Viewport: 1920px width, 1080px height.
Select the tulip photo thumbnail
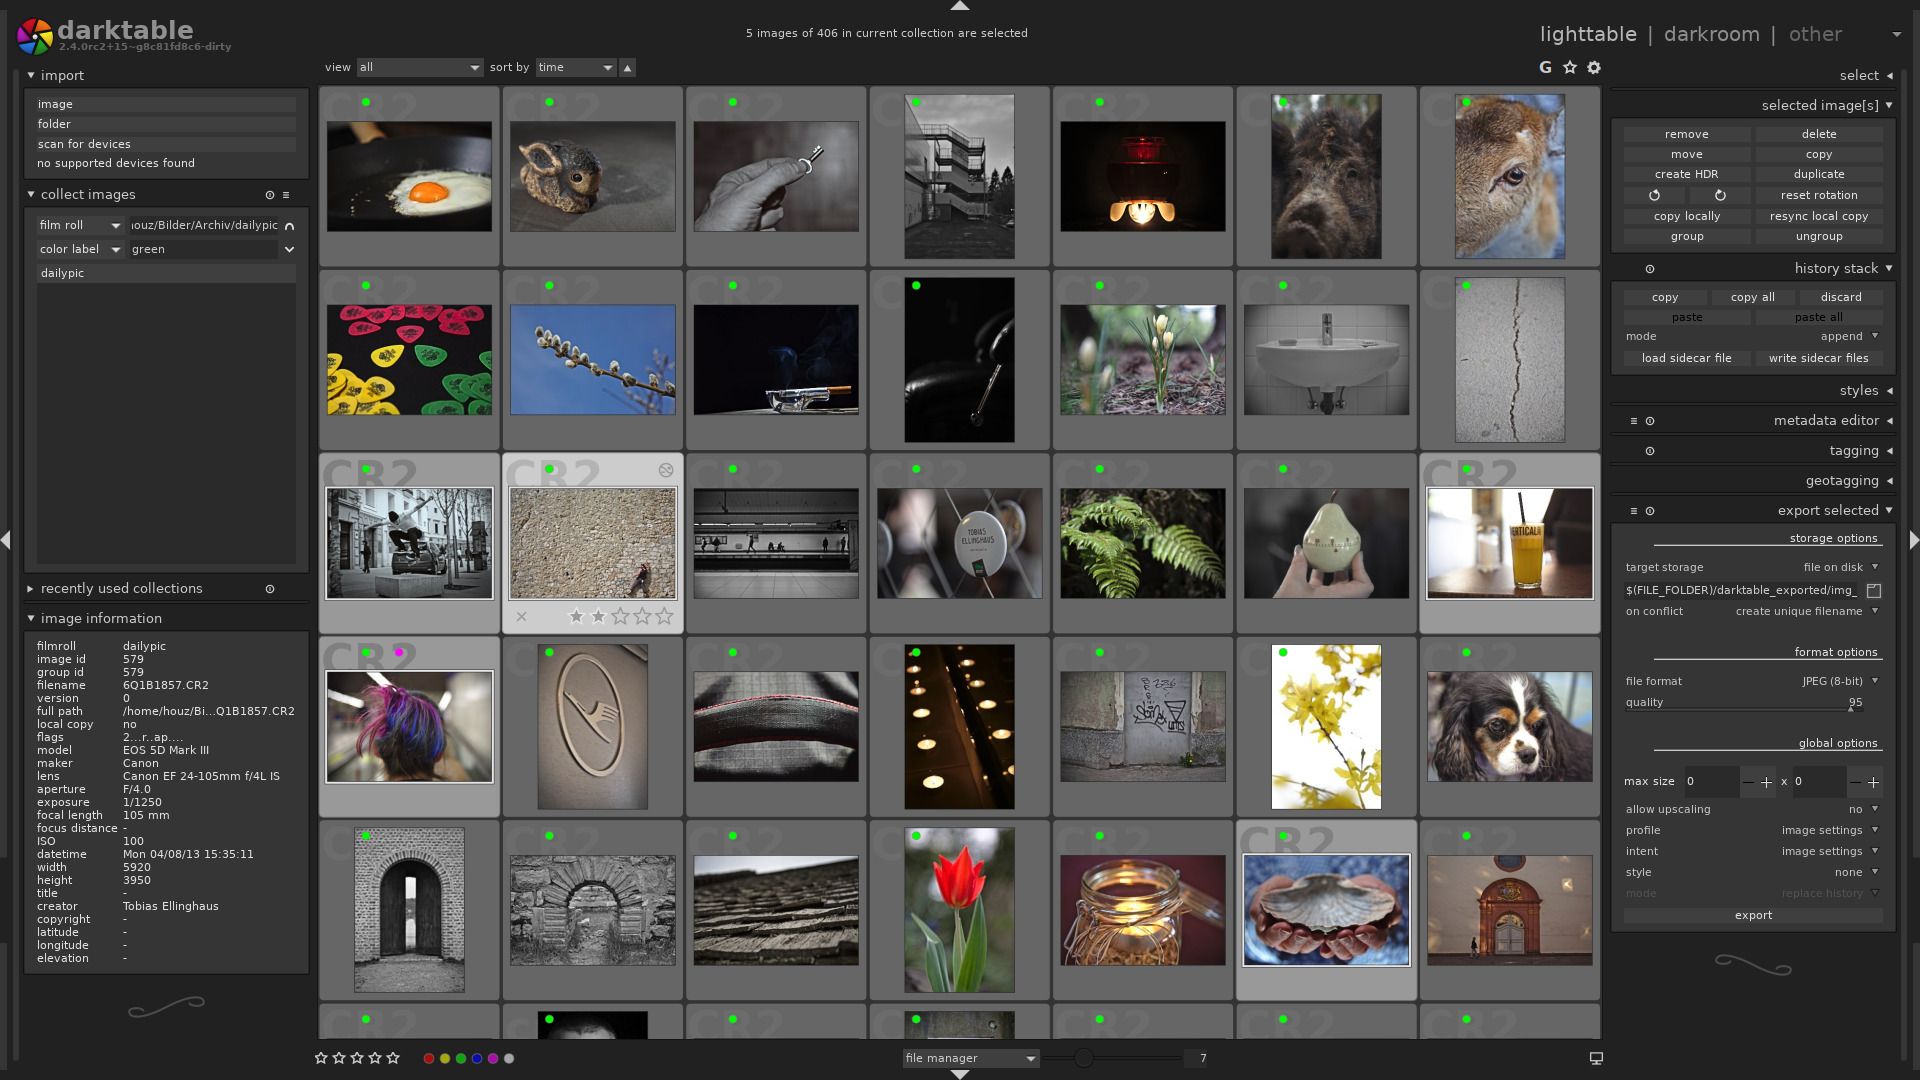click(959, 910)
